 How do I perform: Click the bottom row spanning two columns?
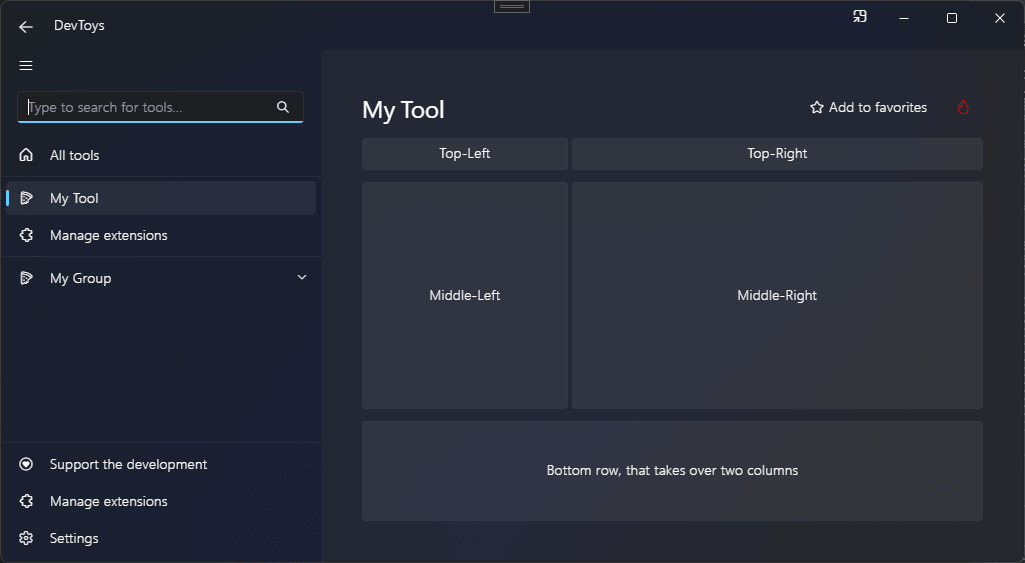(x=672, y=471)
